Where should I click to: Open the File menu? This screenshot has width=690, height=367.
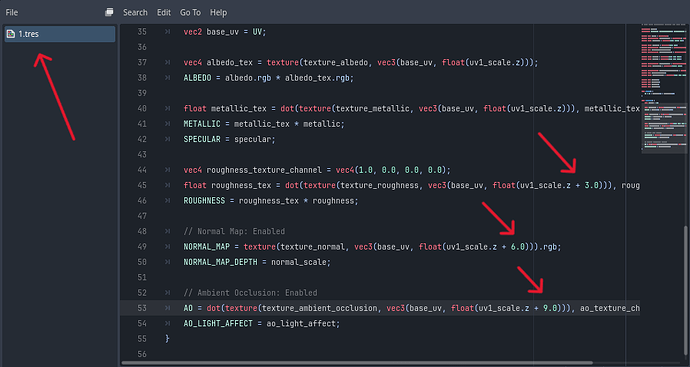[x=12, y=12]
